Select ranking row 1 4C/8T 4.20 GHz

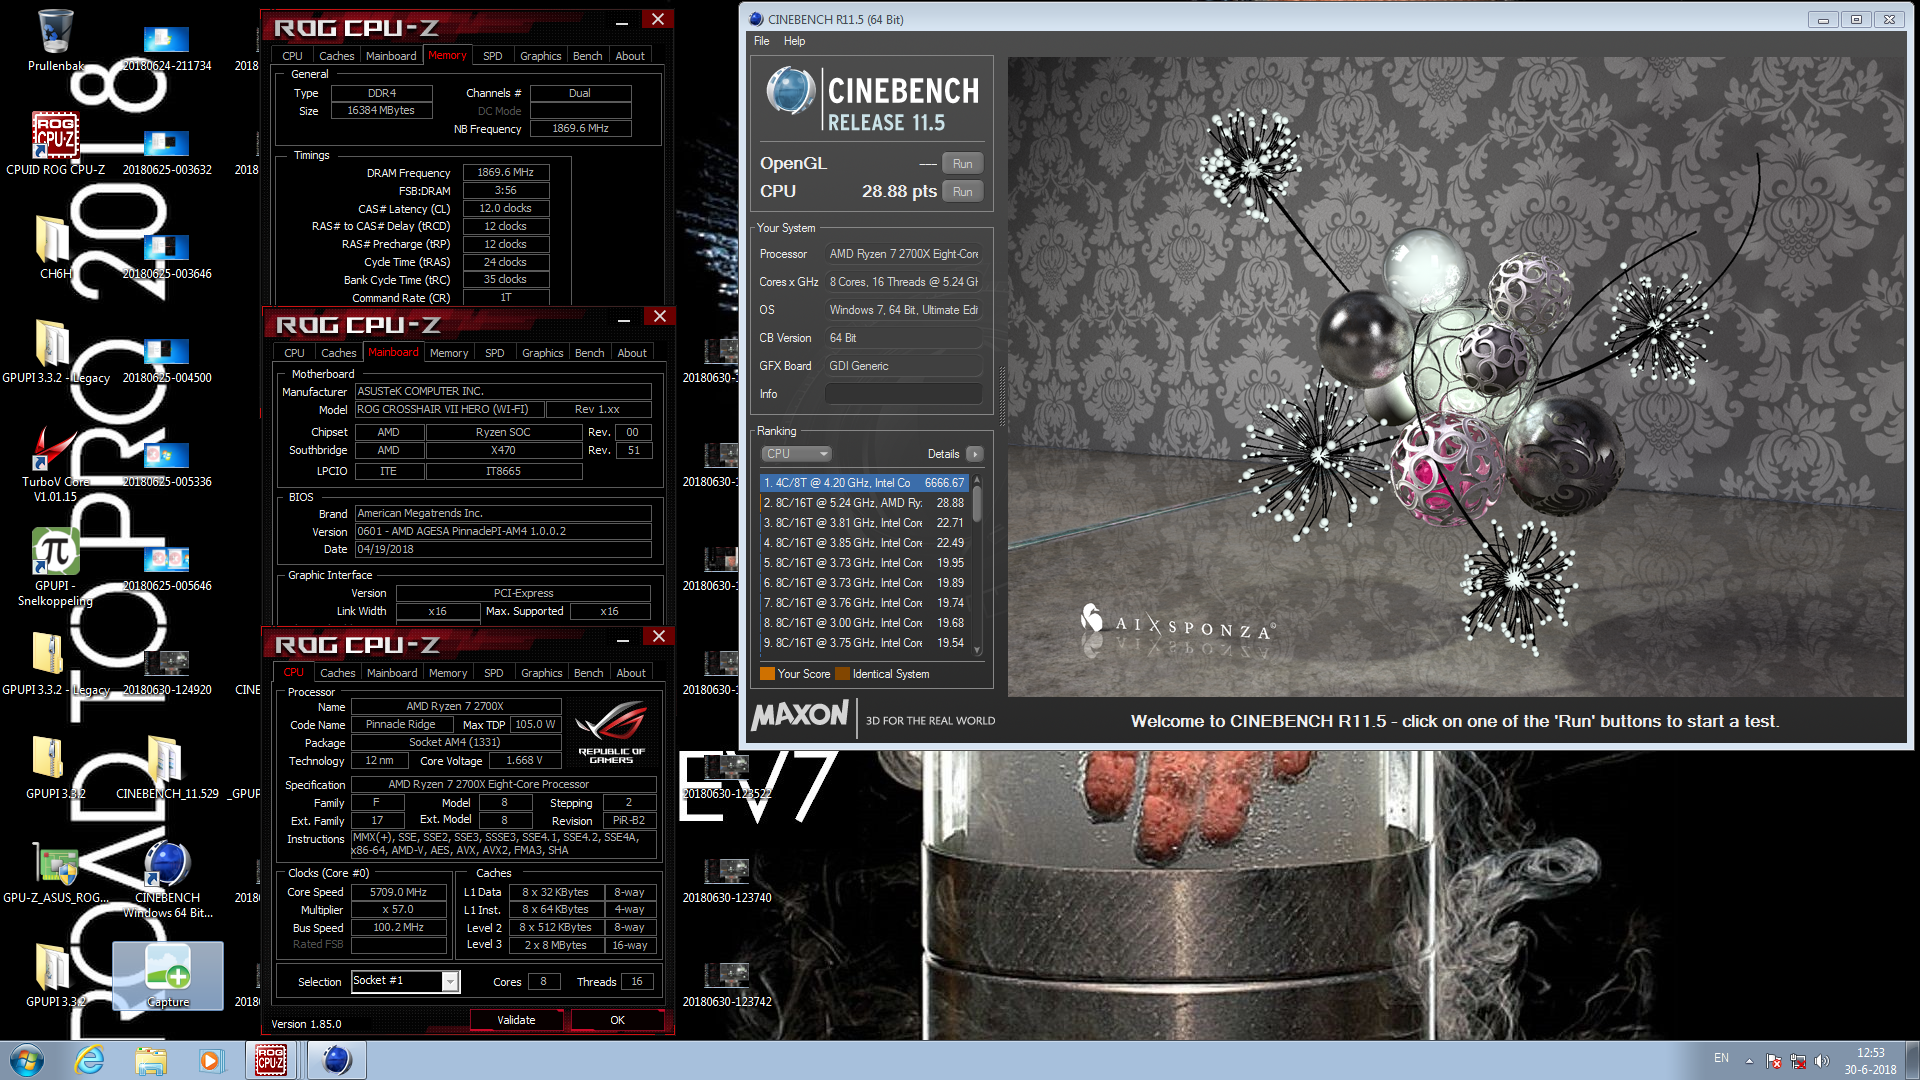864,483
